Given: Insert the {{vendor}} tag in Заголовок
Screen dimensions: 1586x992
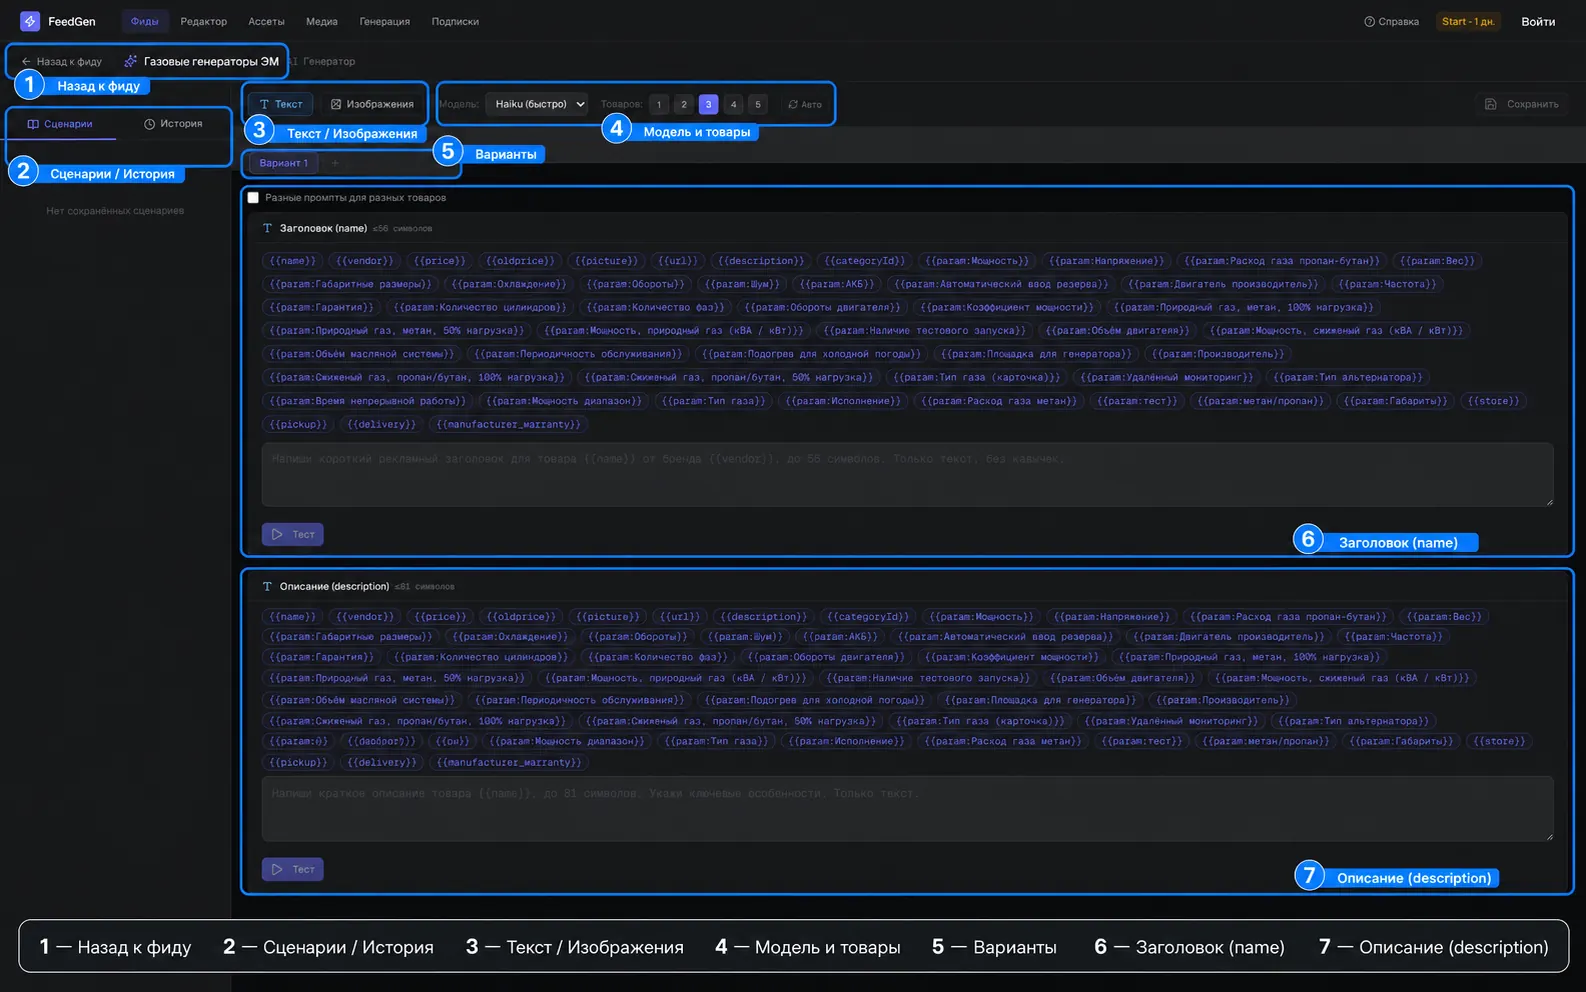Looking at the screenshot, I should coord(365,261).
